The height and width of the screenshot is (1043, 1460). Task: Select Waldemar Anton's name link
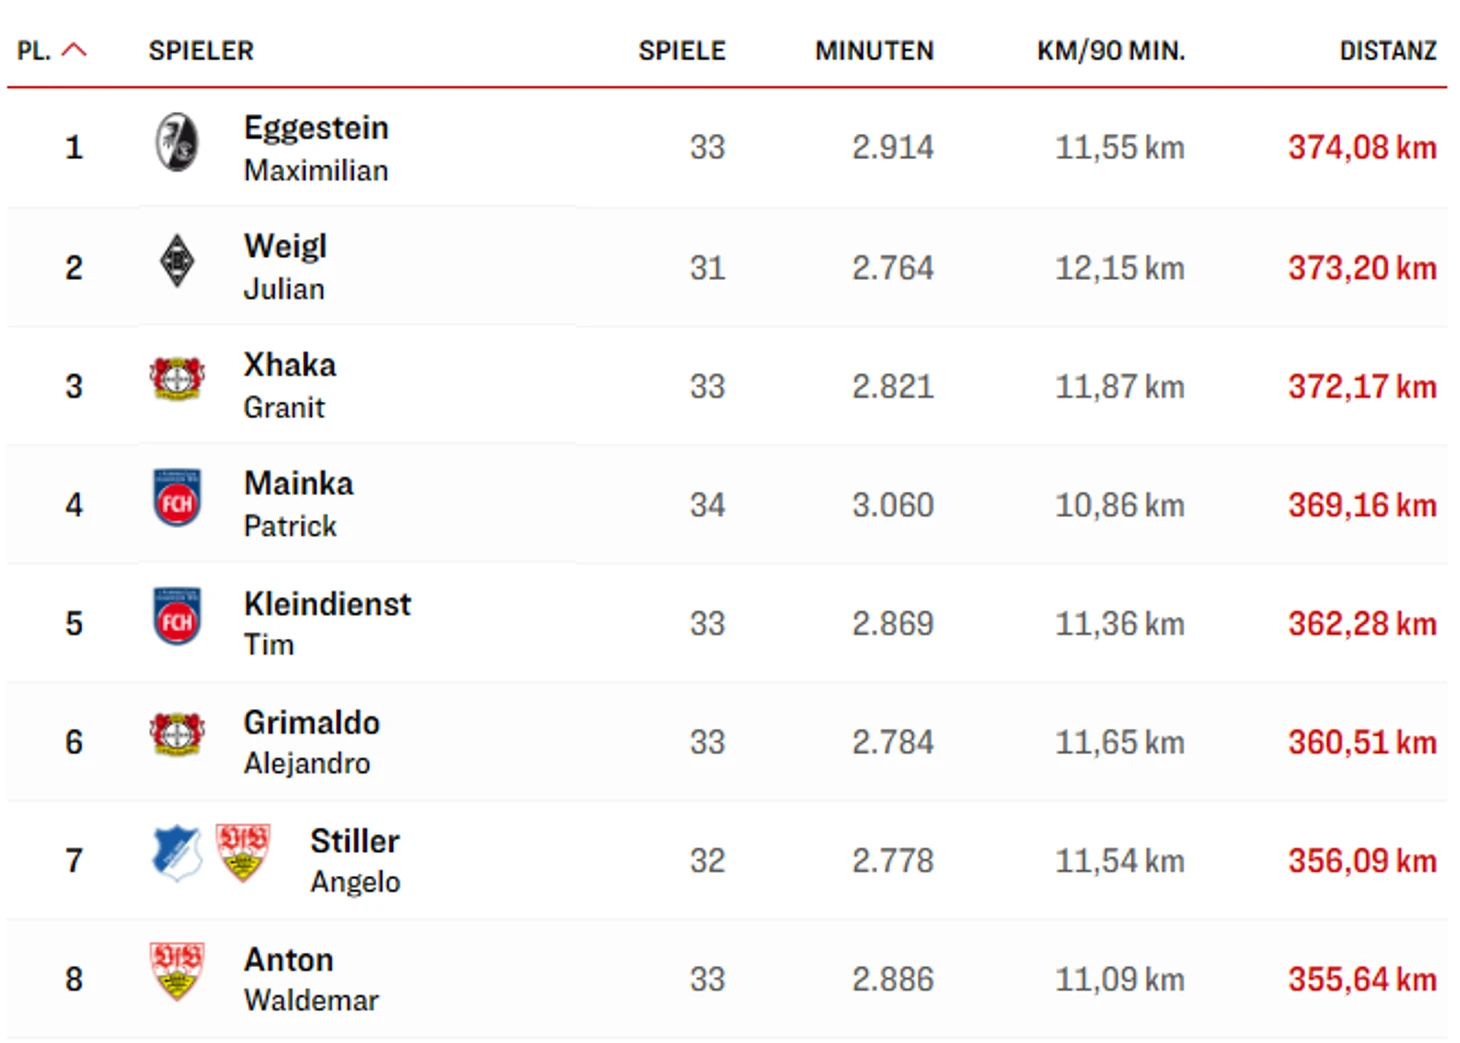point(311,979)
